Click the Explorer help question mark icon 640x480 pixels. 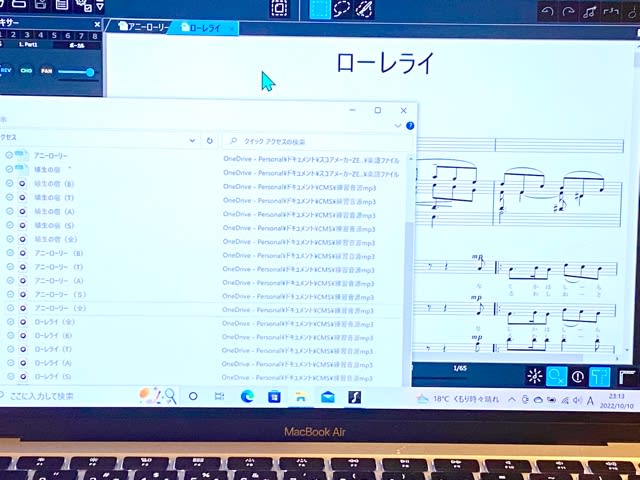coord(410,126)
